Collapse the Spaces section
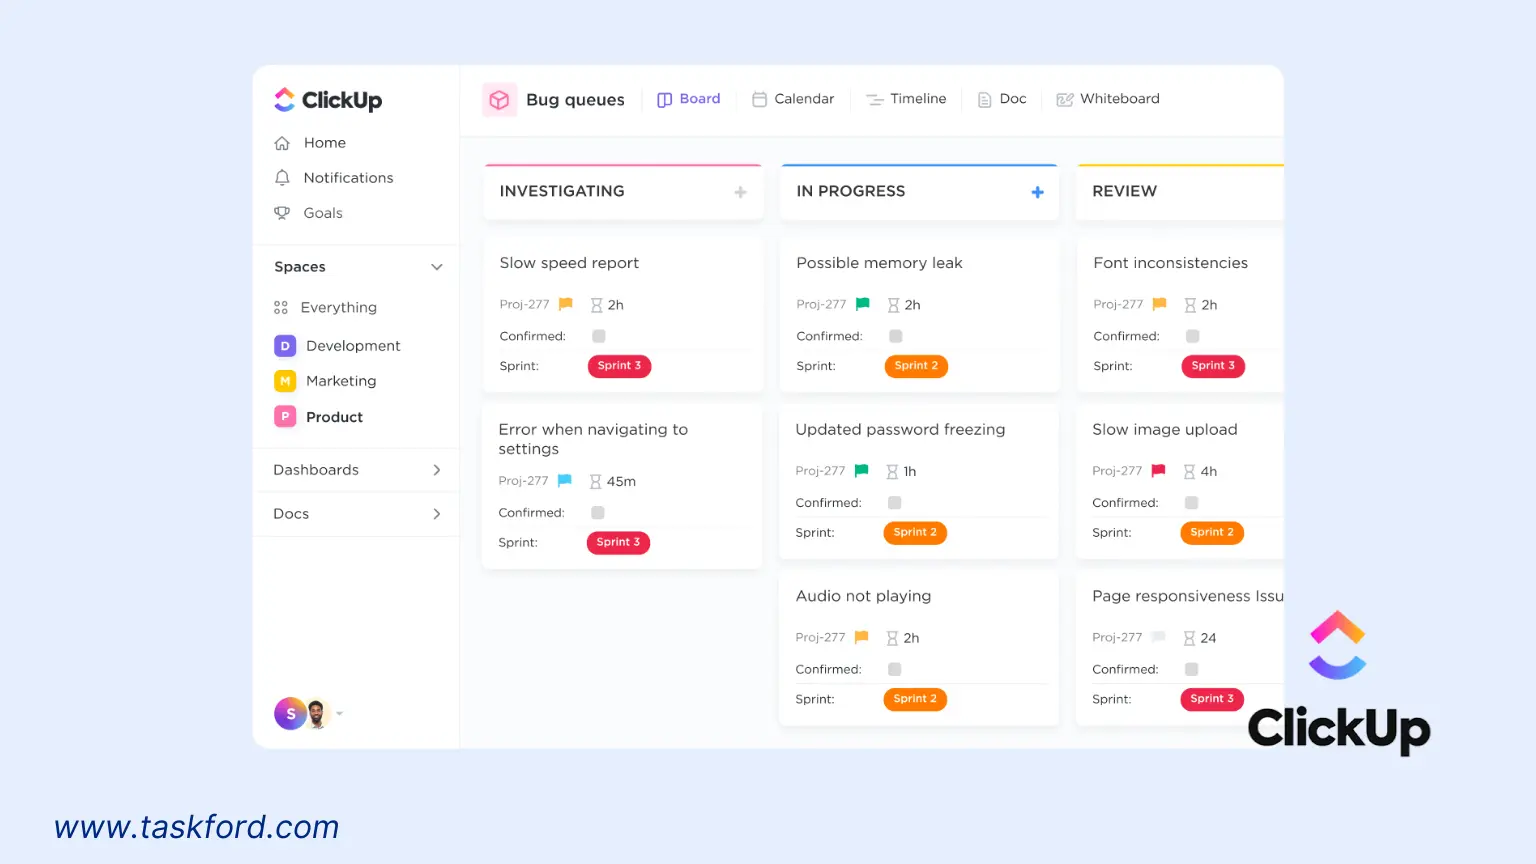 tap(437, 267)
